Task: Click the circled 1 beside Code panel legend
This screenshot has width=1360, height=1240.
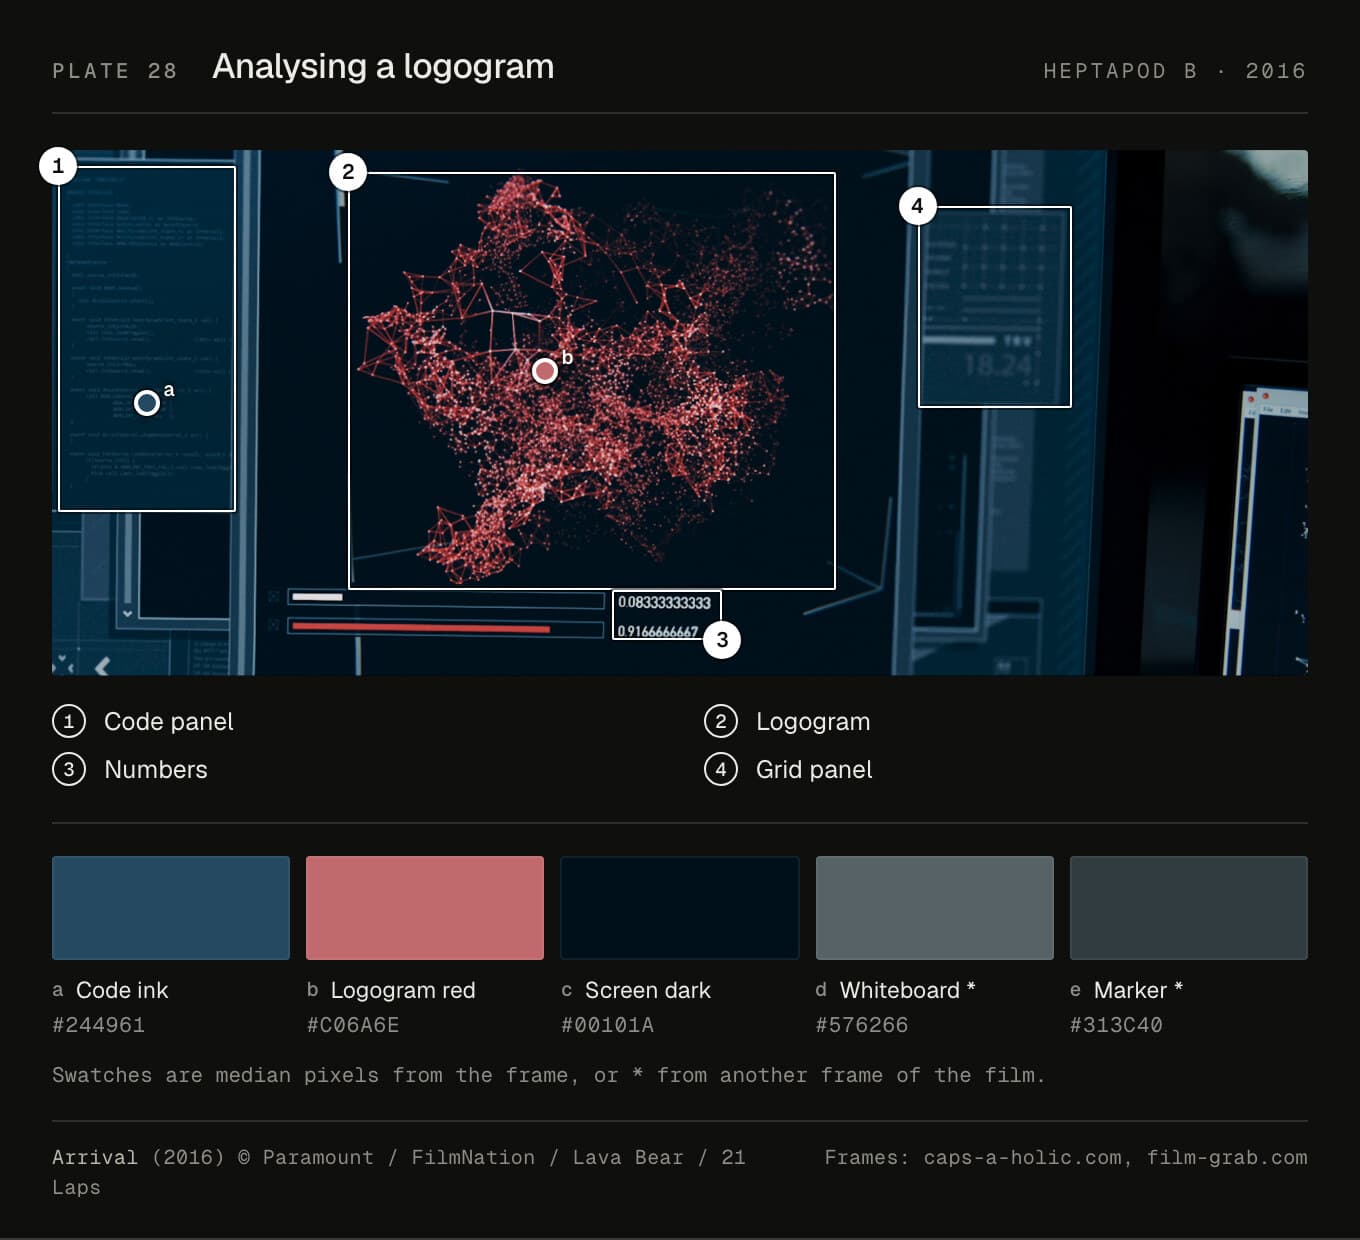Action: point(69,721)
